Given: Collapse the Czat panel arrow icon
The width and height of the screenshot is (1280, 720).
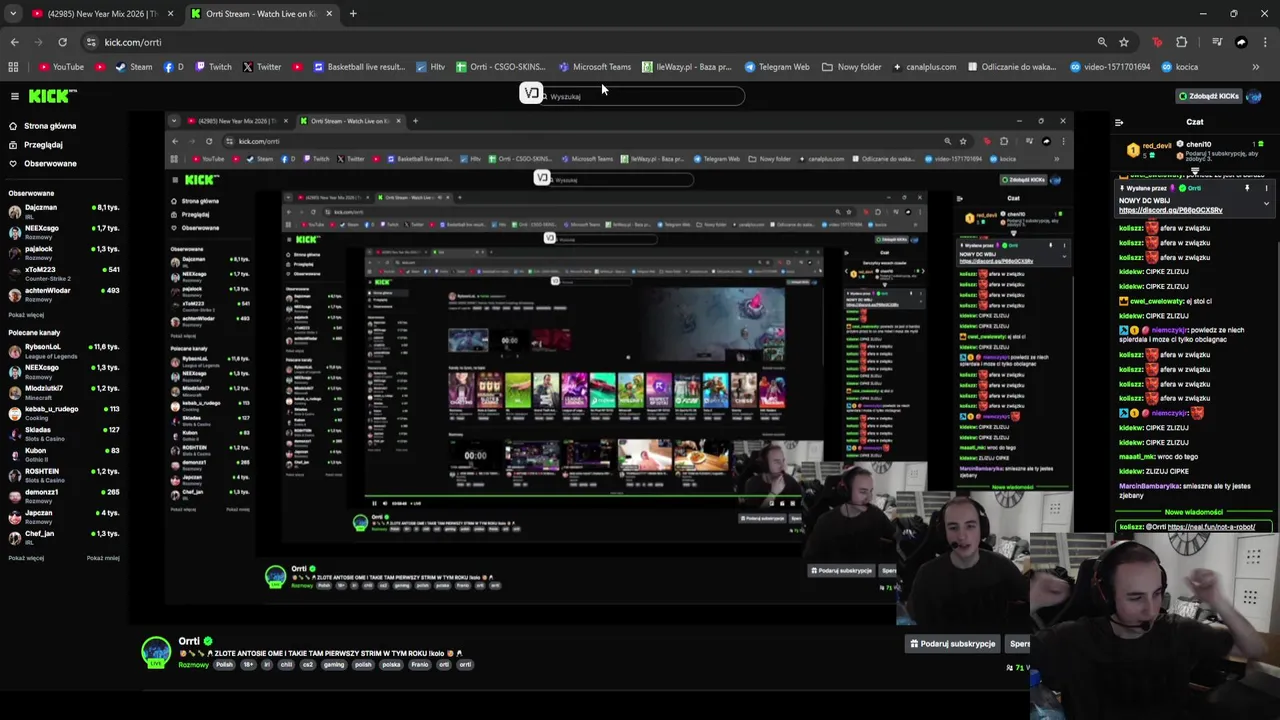Looking at the screenshot, I should tap(1119, 122).
